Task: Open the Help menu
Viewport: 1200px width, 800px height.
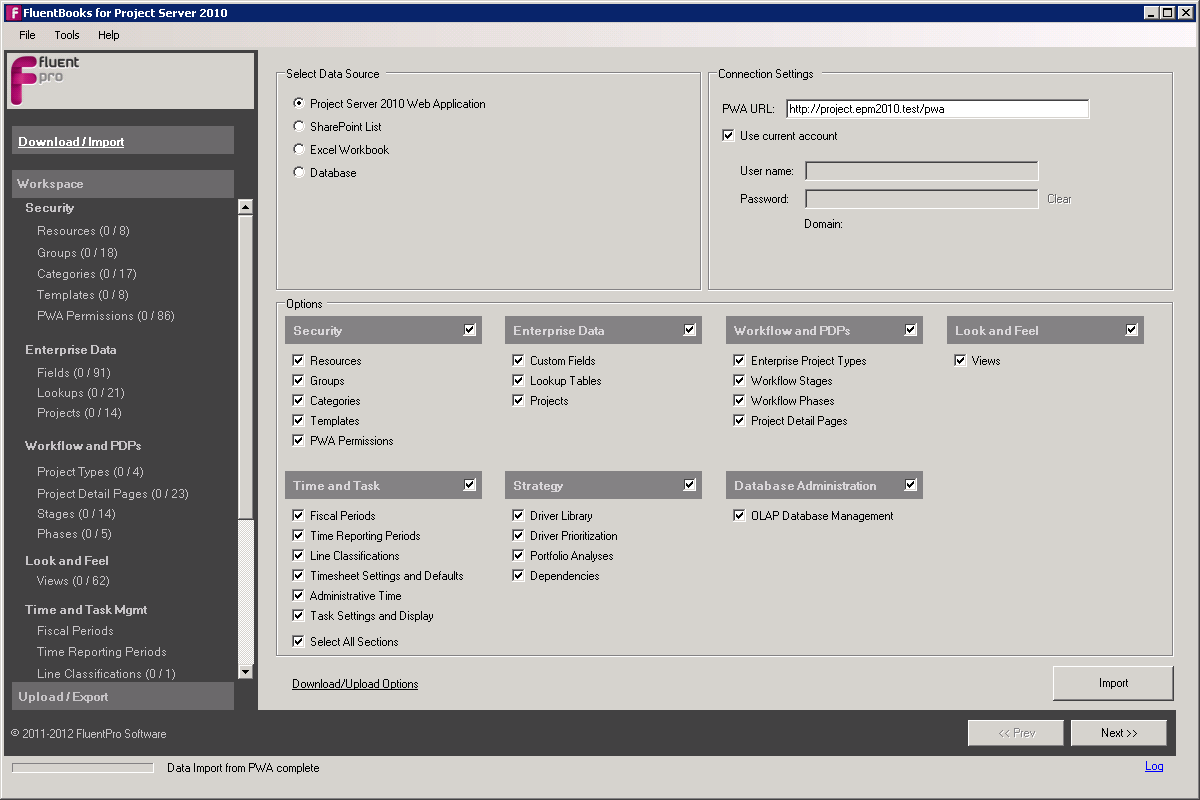Action: (109, 35)
